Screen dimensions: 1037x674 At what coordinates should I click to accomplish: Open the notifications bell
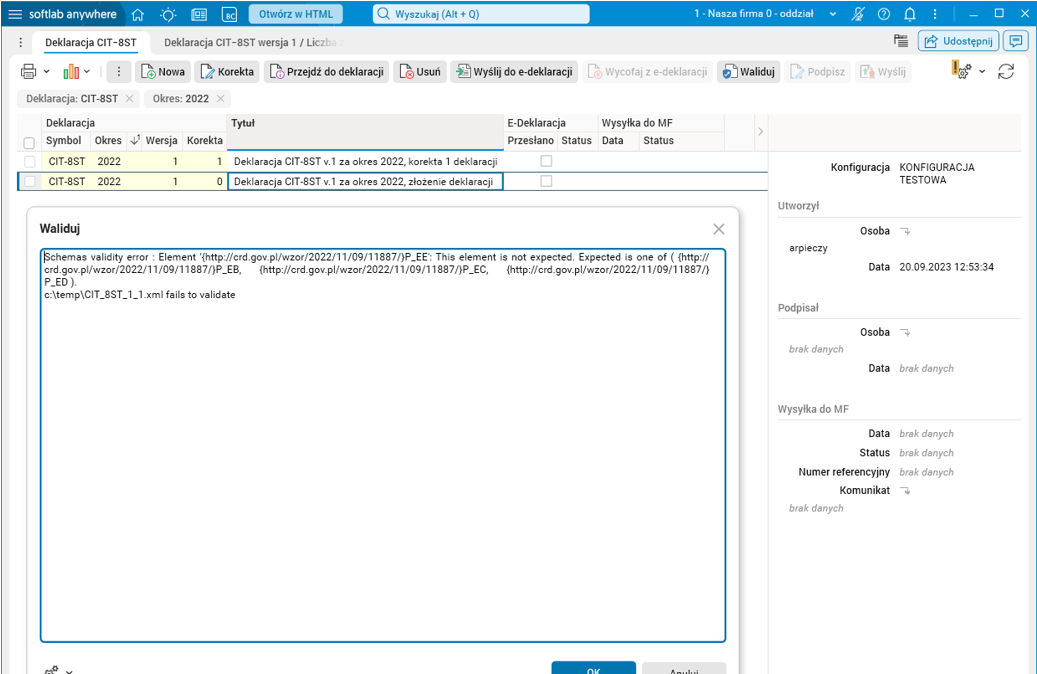click(910, 14)
